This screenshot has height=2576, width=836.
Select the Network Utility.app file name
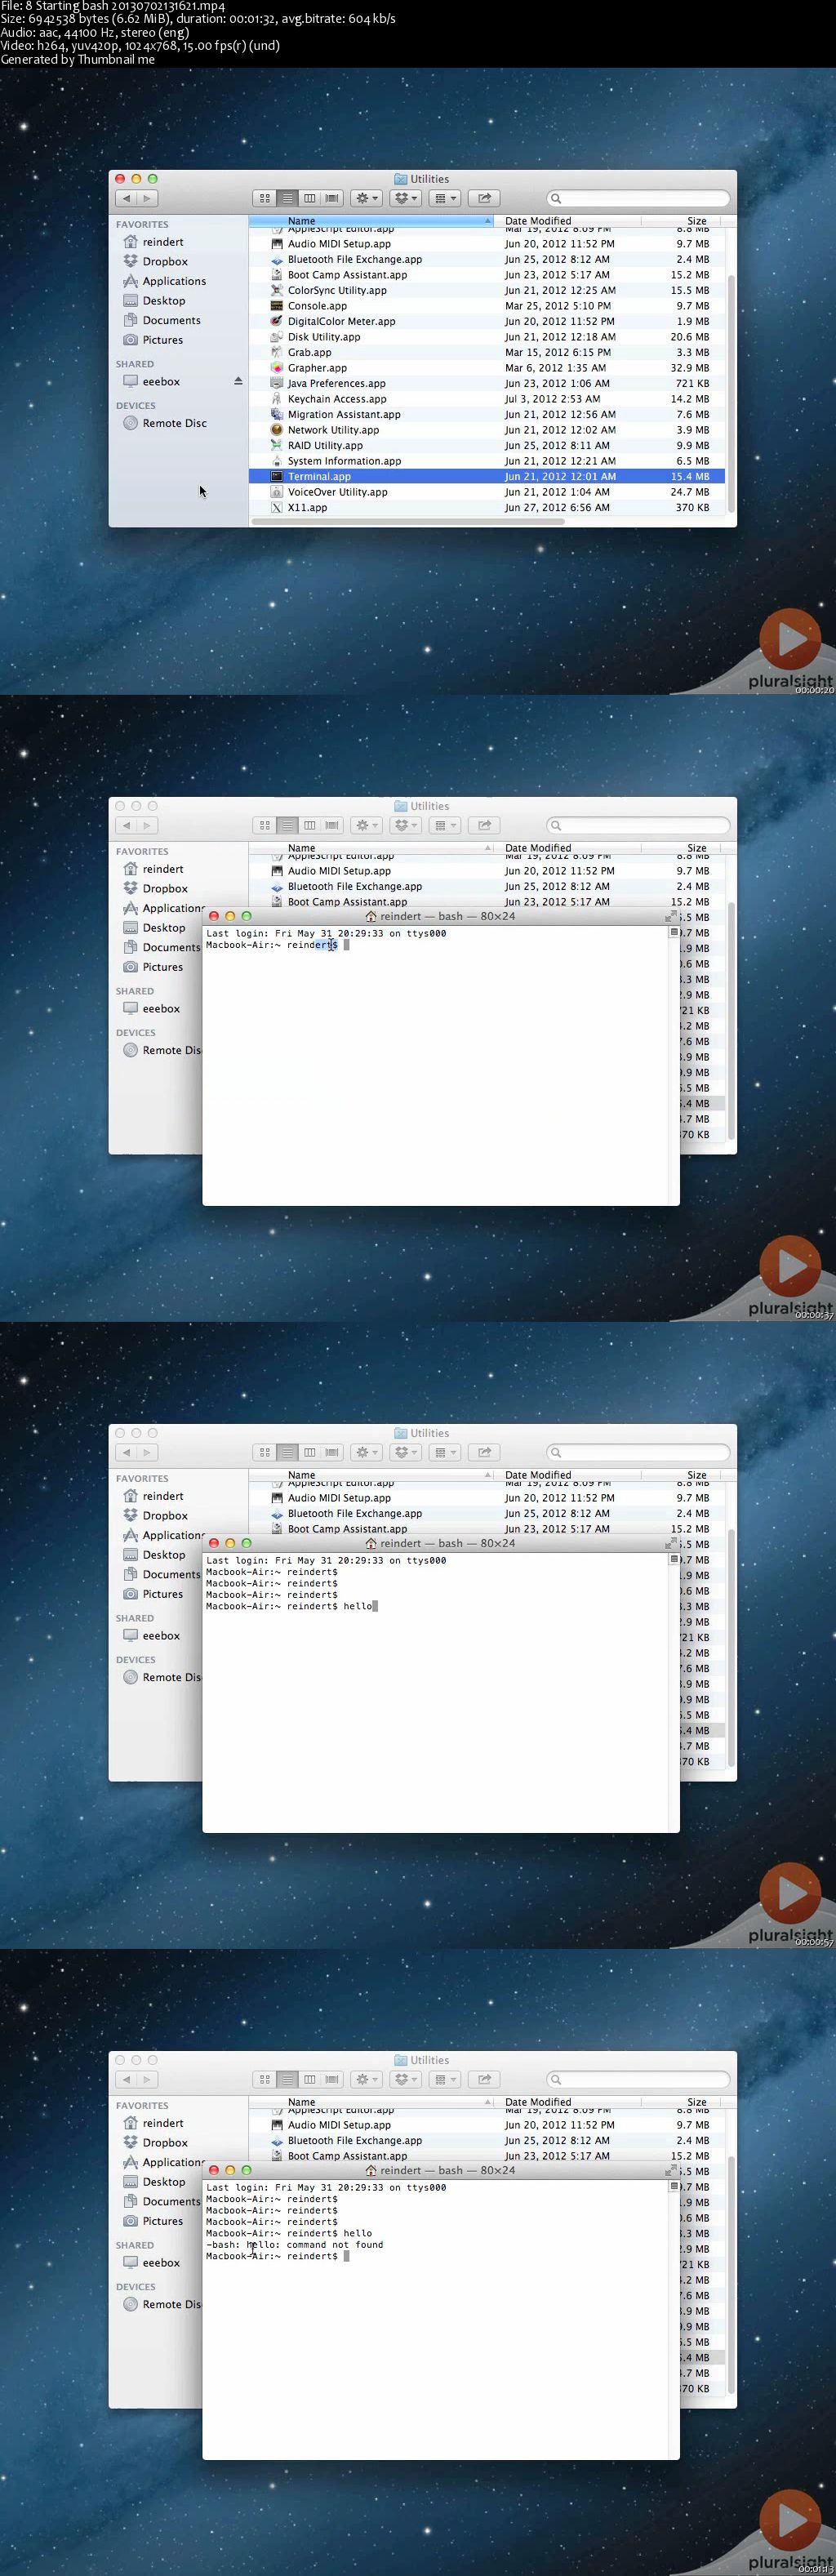(x=333, y=430)
